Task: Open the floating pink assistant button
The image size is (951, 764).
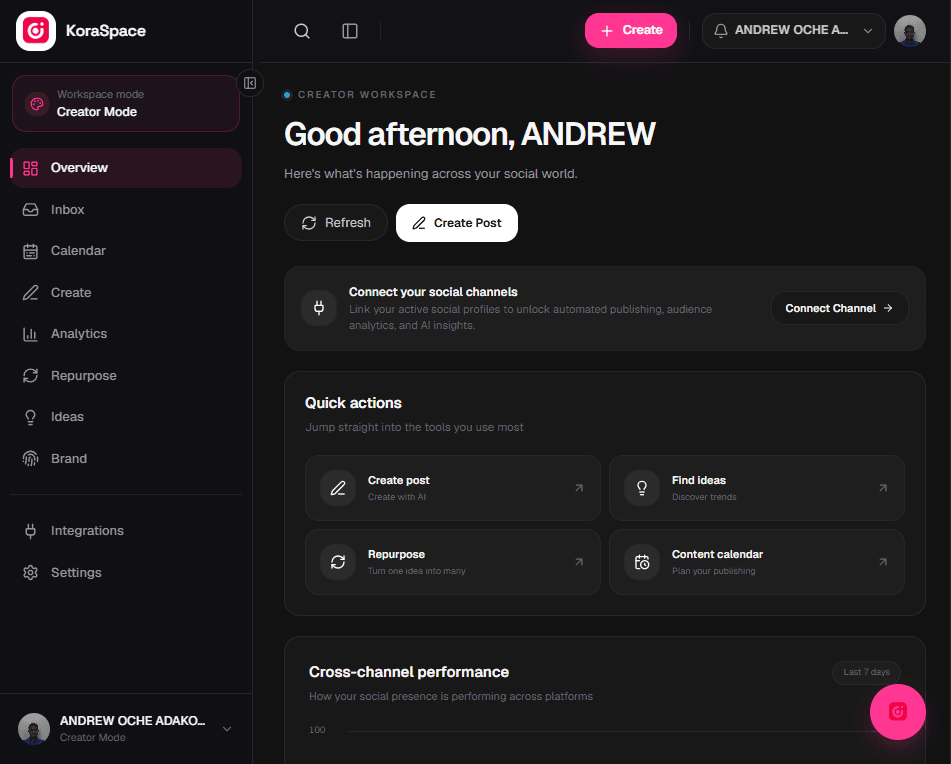Action: [x=898, y=712]
